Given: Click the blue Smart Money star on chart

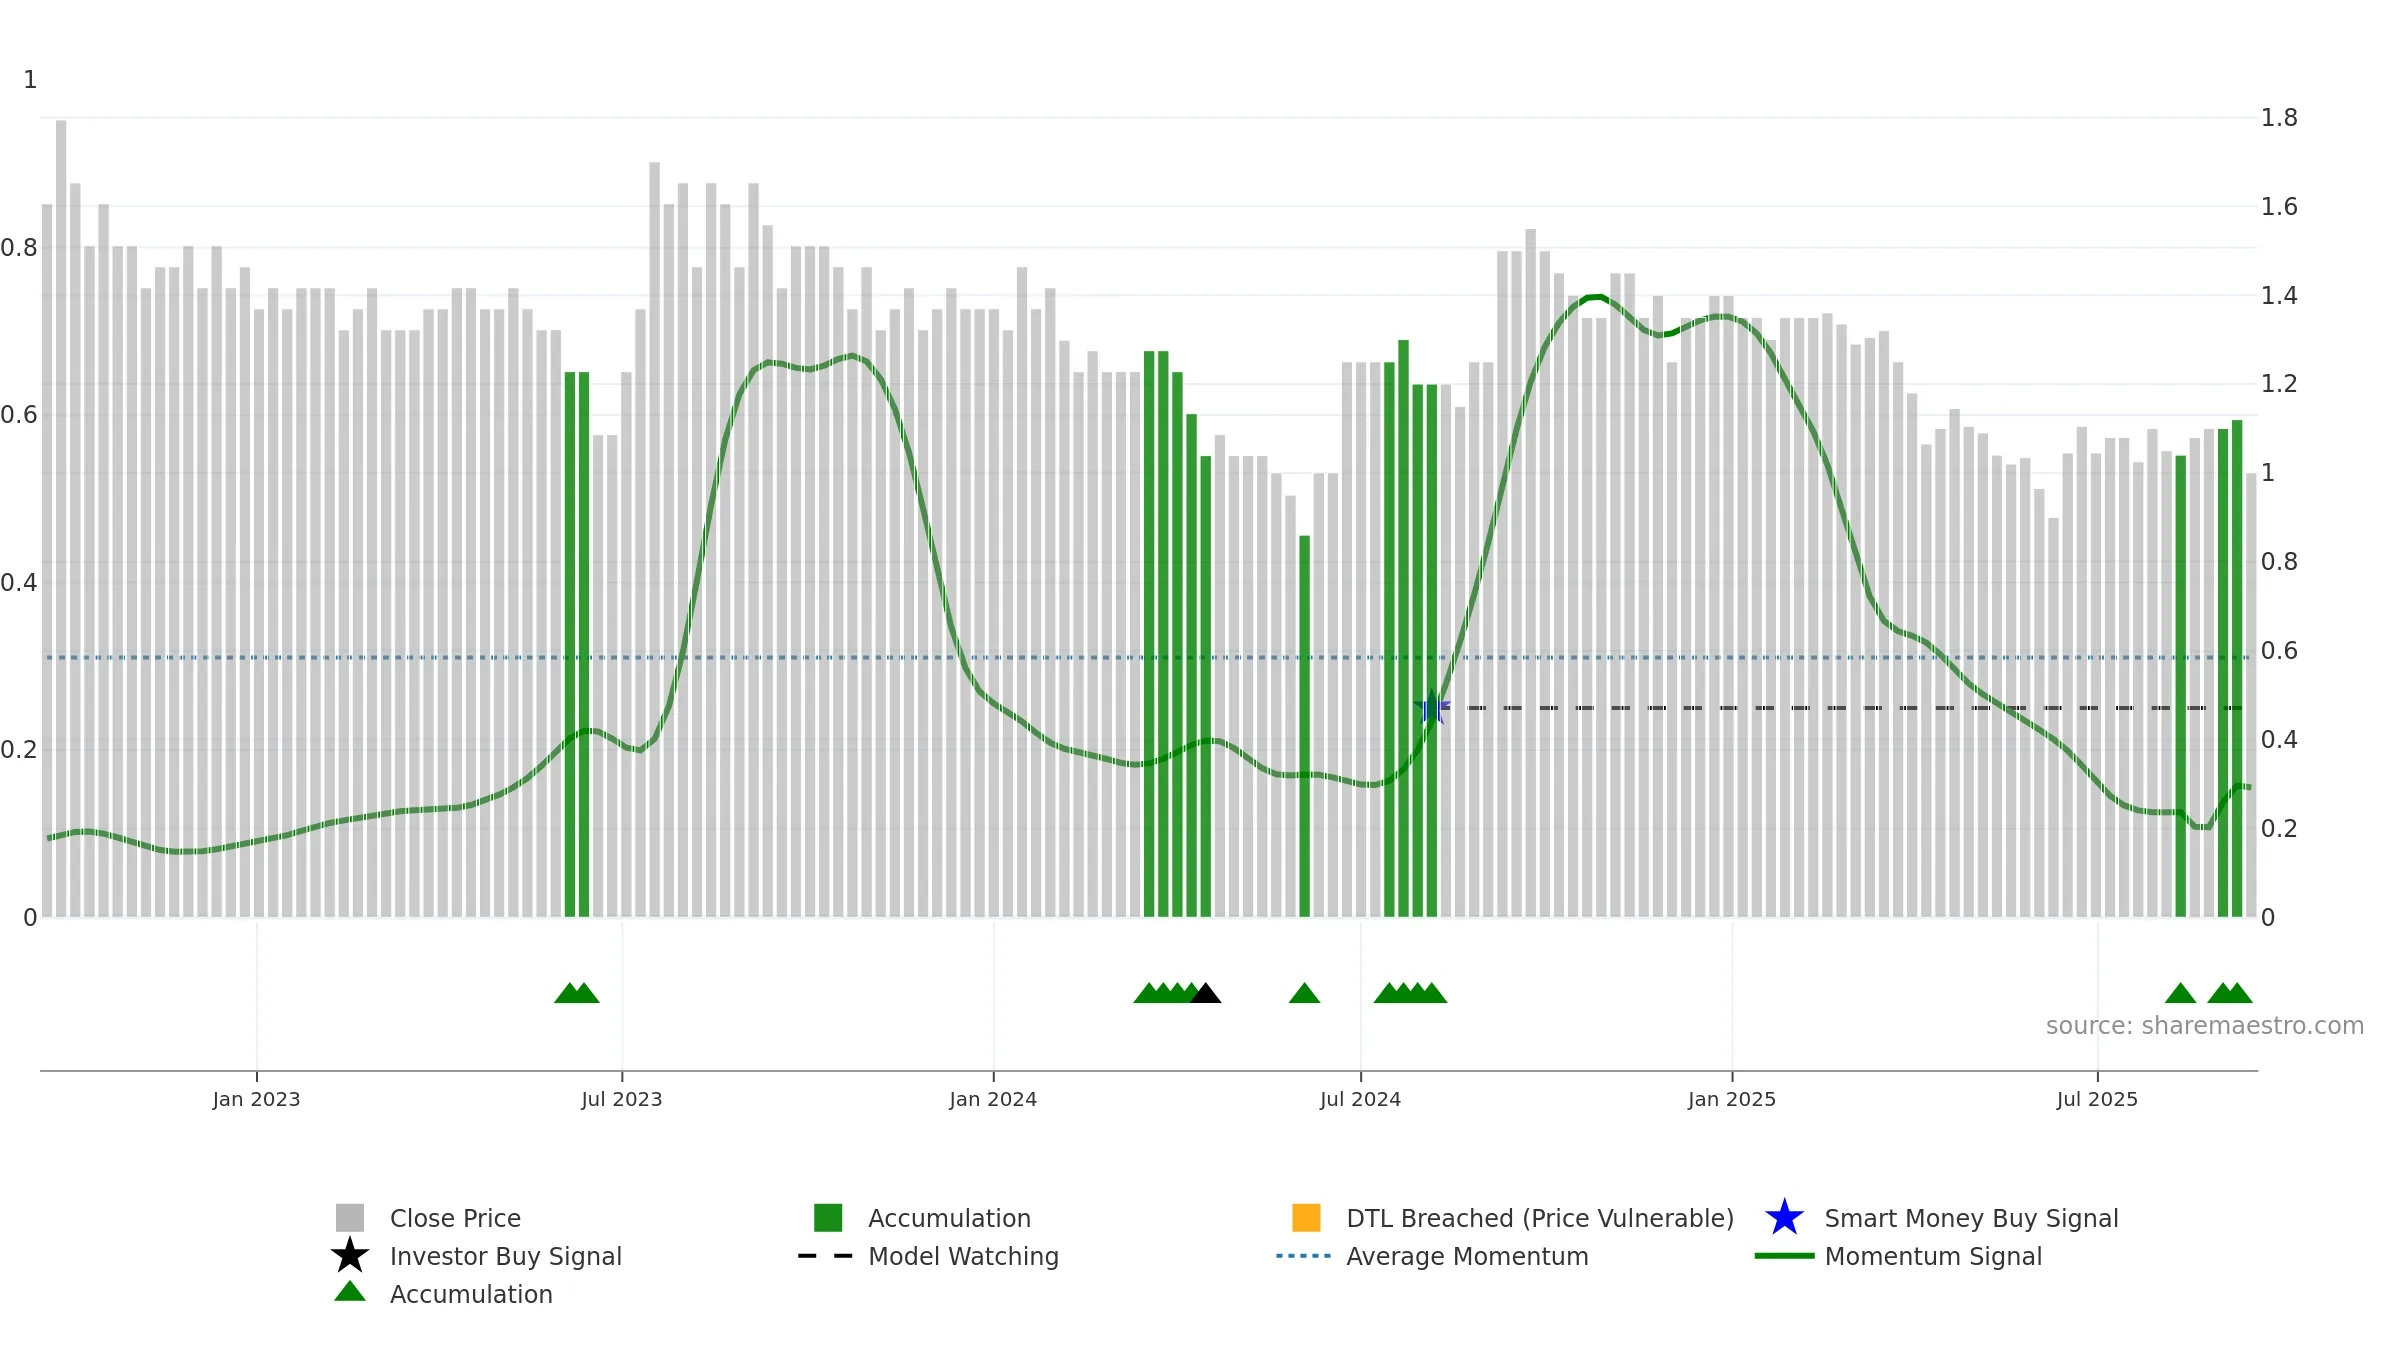Looking at the screenshot, I should coord(1432,708).
